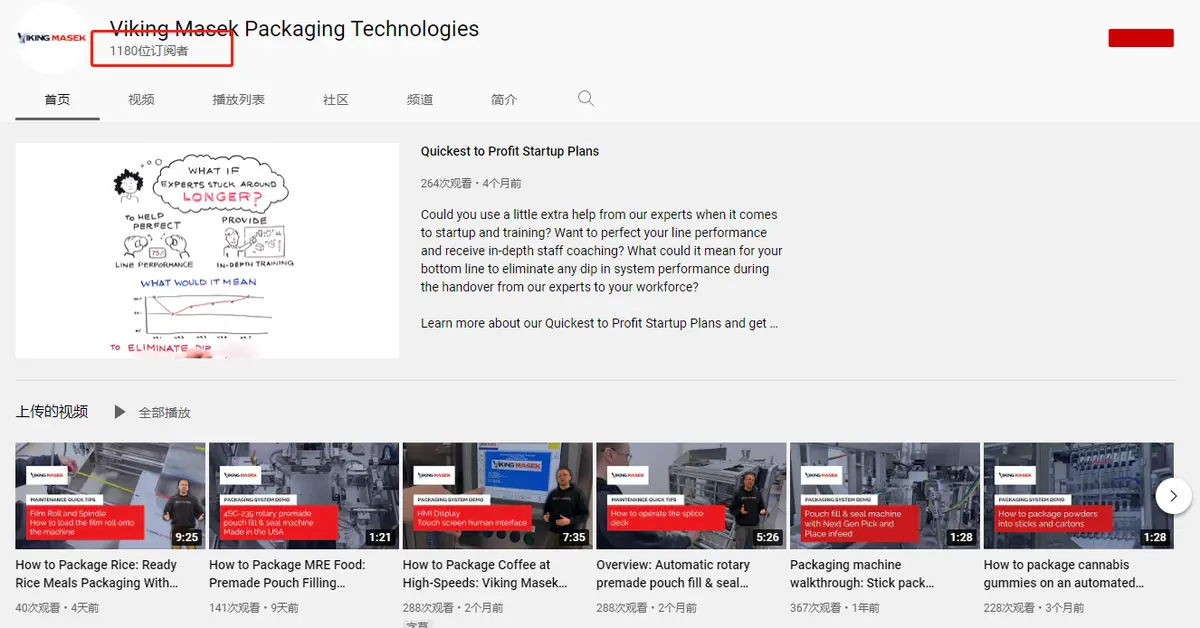Select the 频道 tab
This screenshot has height=628, width=1200.
coord(420,100)
